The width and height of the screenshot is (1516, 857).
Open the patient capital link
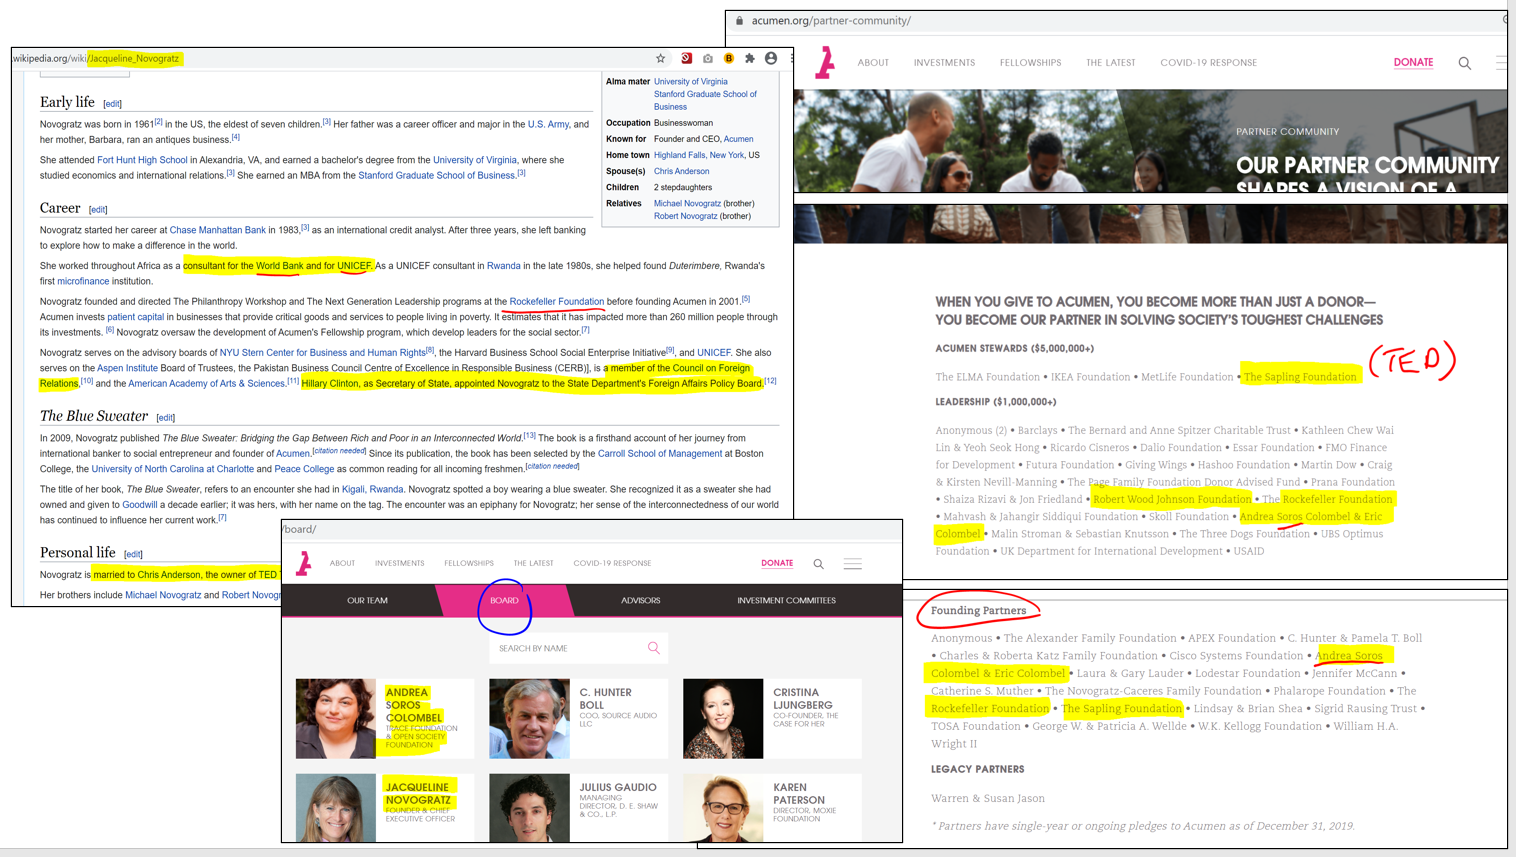pos(135,317)
